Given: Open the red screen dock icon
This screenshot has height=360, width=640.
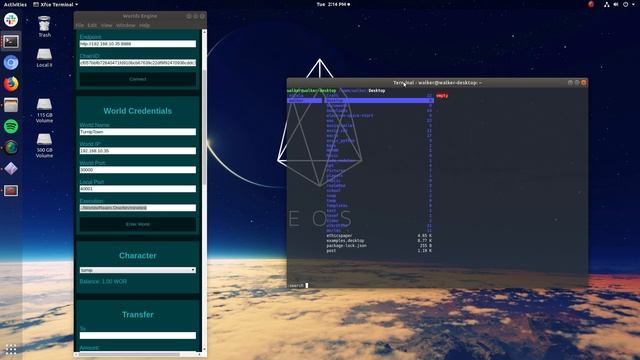Looking at the screenshot, I should coord(11,190).
